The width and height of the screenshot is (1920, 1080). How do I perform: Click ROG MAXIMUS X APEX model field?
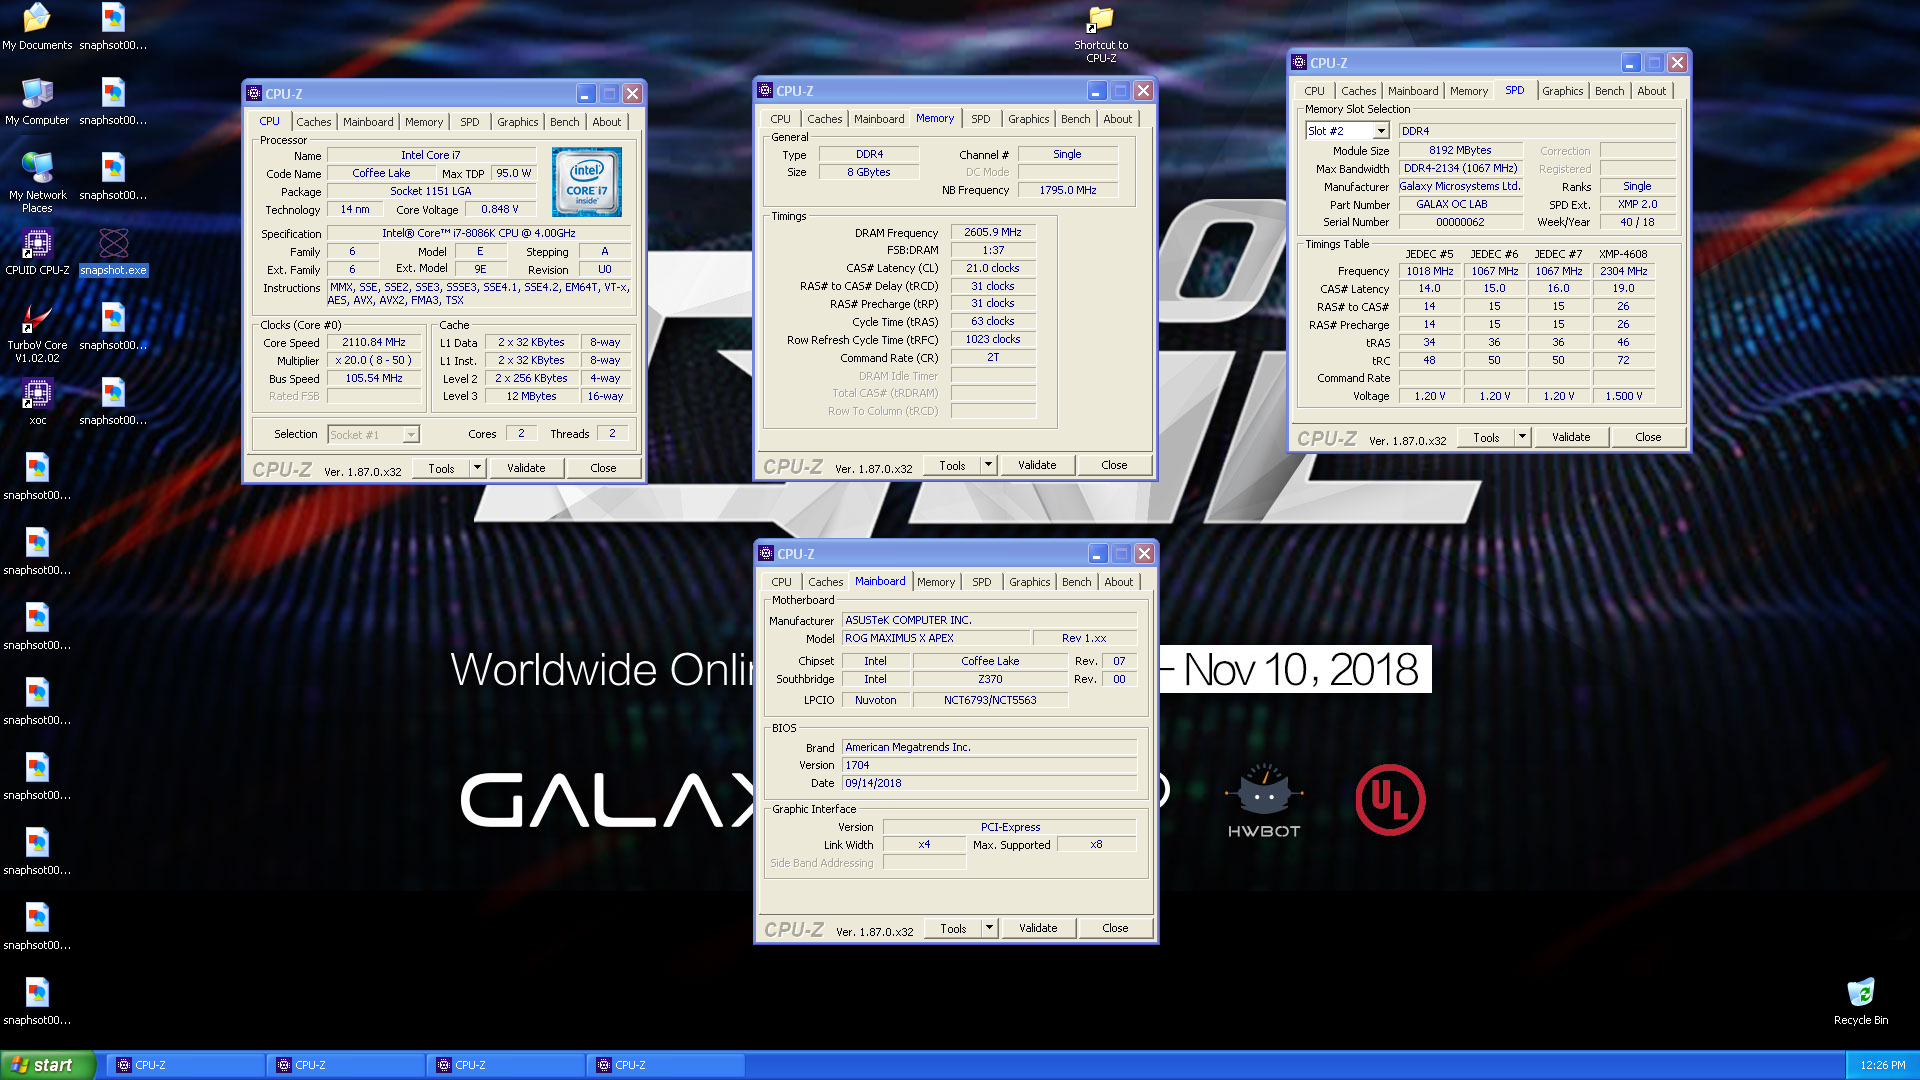click(x=936, y=638)
